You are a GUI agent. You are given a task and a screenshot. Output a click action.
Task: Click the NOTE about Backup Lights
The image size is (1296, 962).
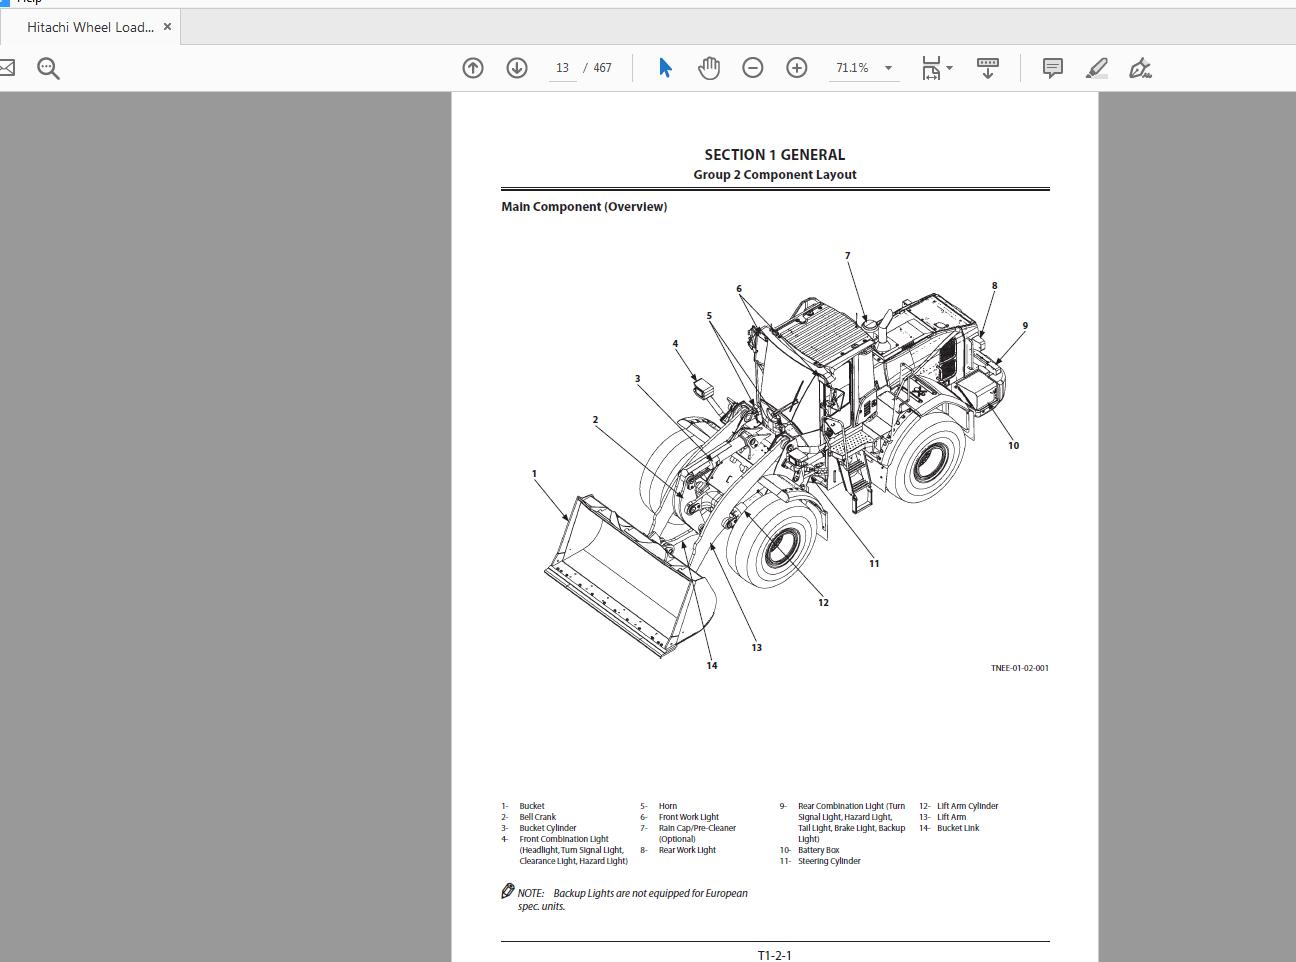click(625, 900)
